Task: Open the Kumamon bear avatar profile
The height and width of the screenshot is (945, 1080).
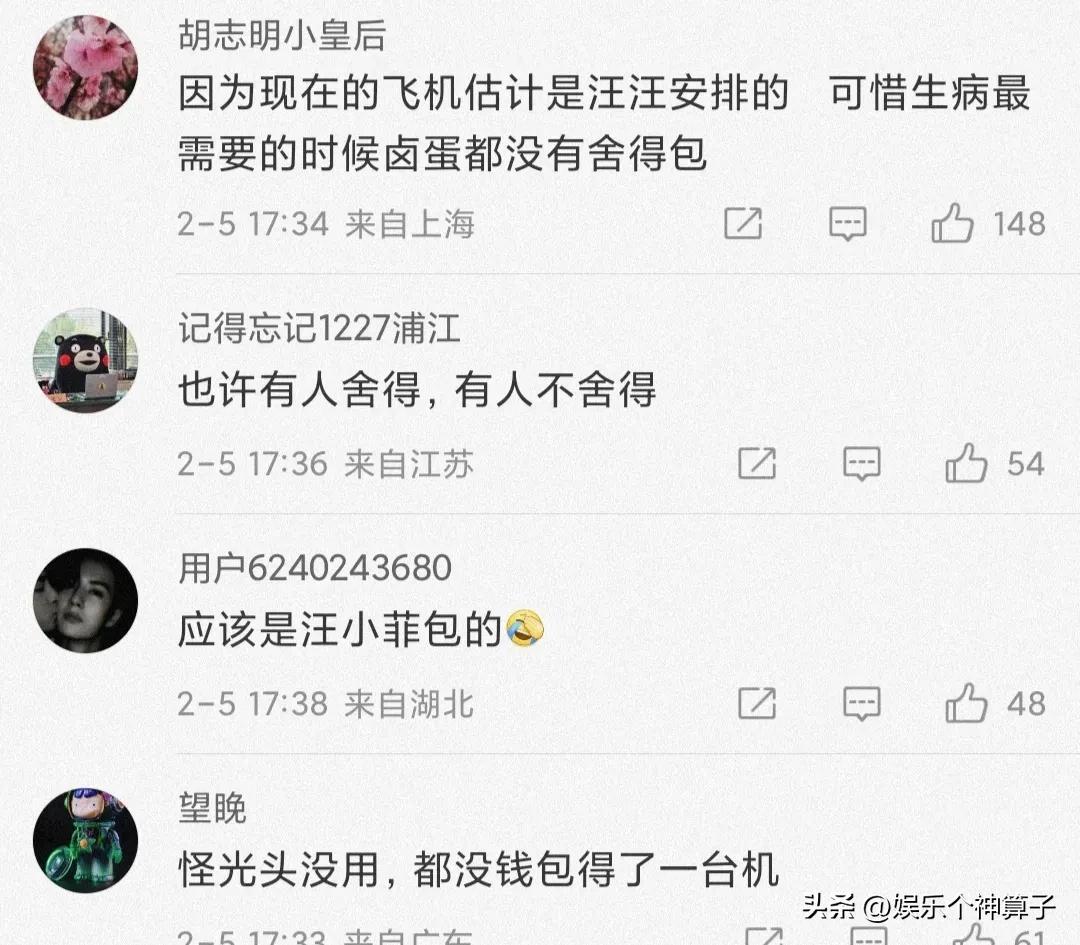Action: click(85, 360)
